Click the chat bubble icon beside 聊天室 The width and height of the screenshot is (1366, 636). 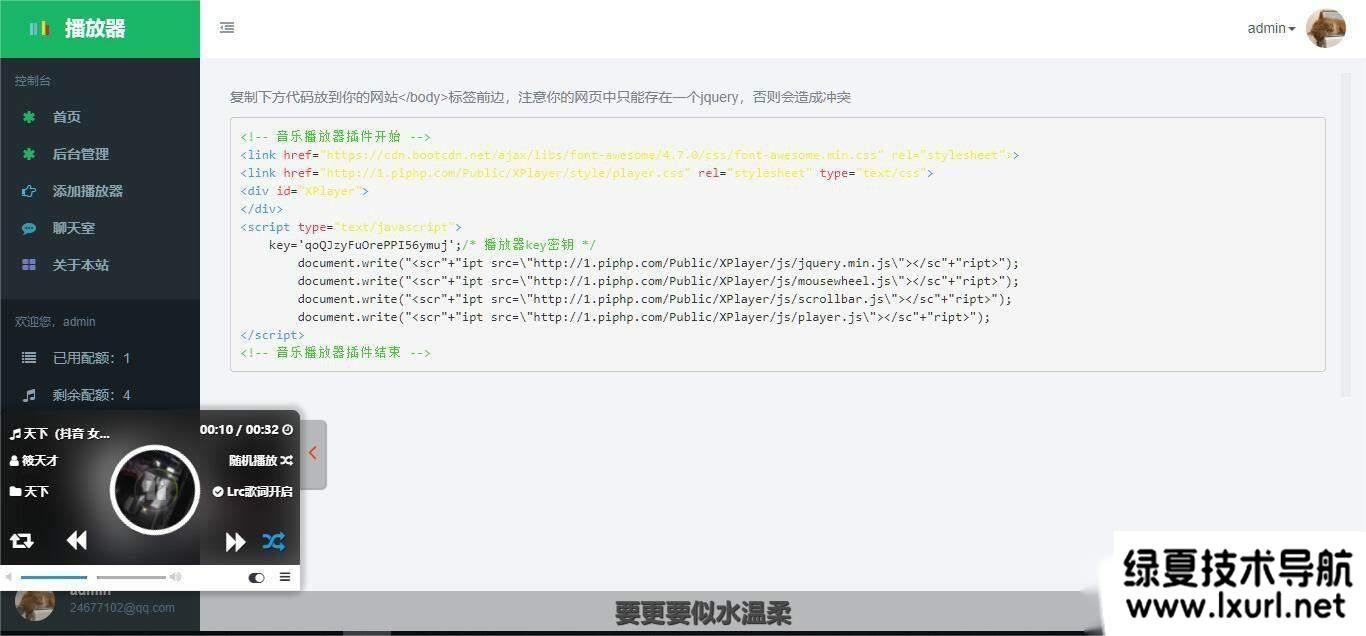point(29,228)
